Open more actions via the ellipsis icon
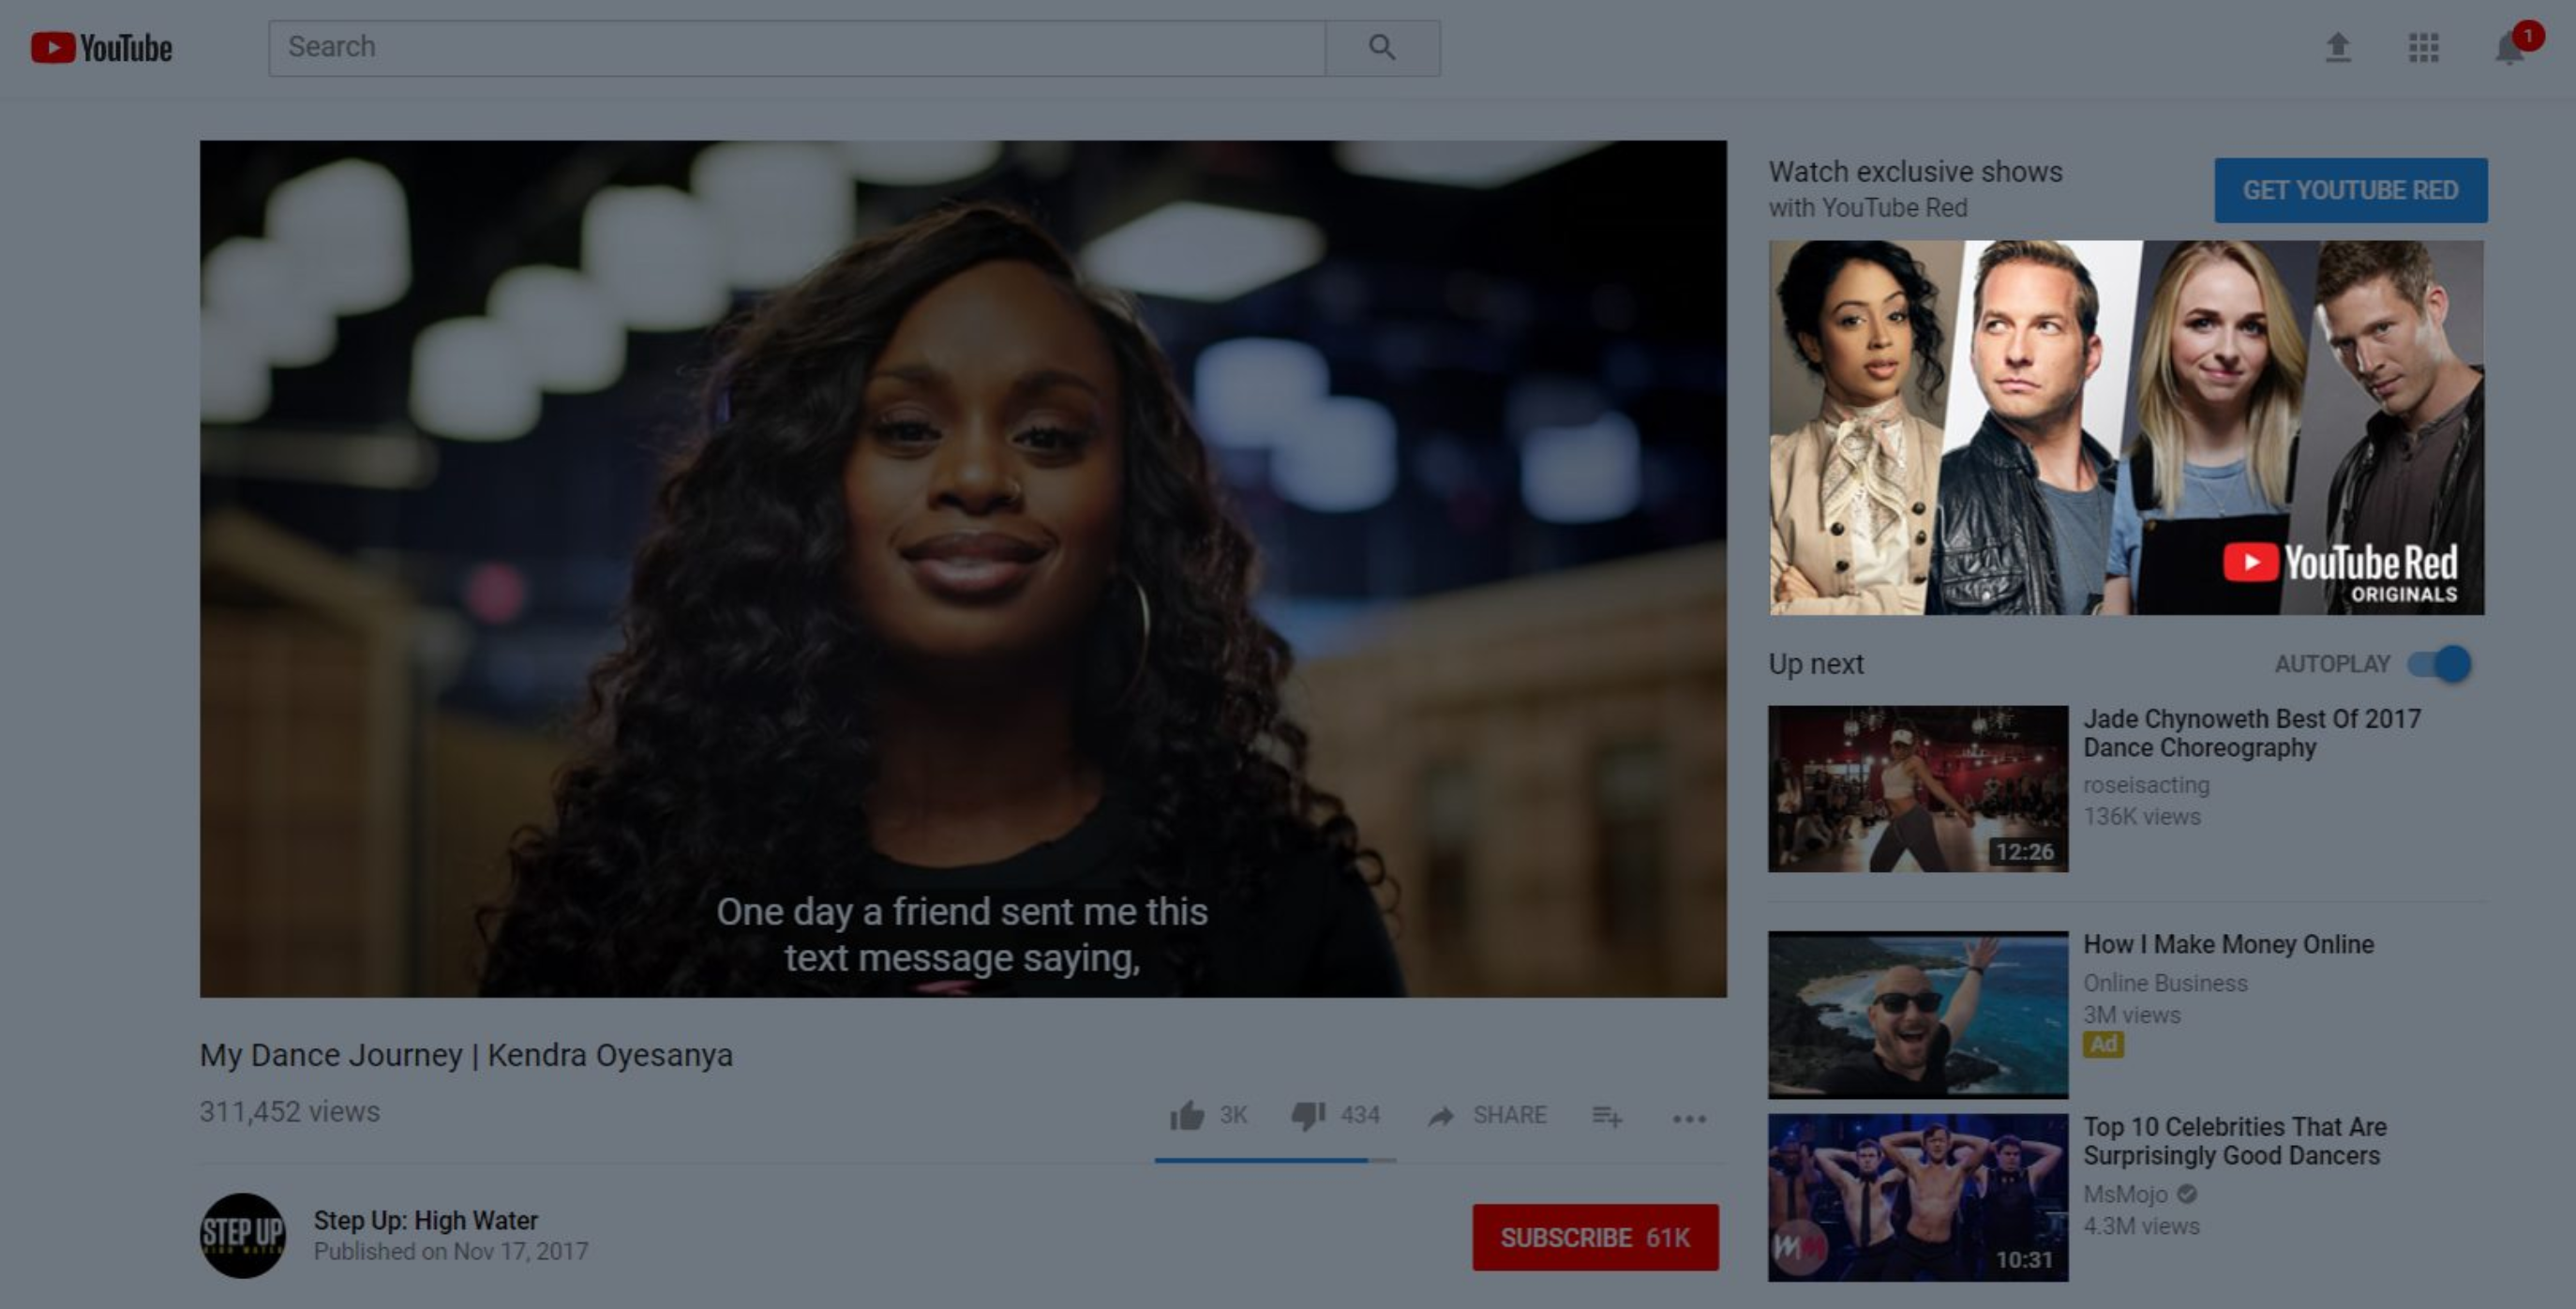 (x=1689, y=1120)
